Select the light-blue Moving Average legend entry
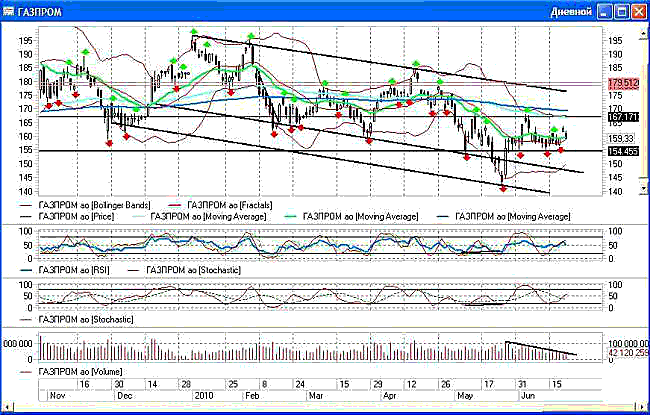Image resolution: width=650 pixels, height=415 pixels. 199,216
